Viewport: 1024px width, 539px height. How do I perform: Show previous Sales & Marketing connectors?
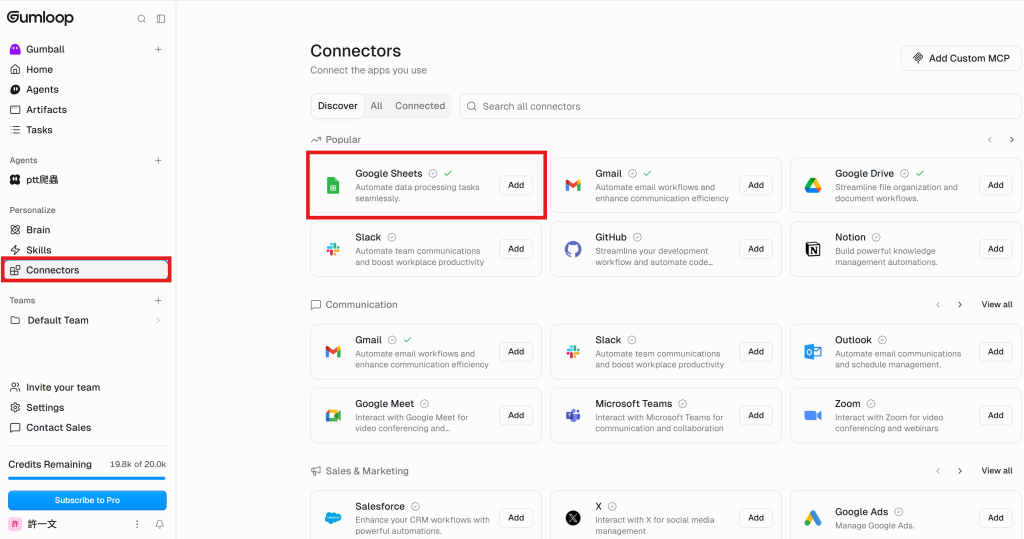pos(938,471)
